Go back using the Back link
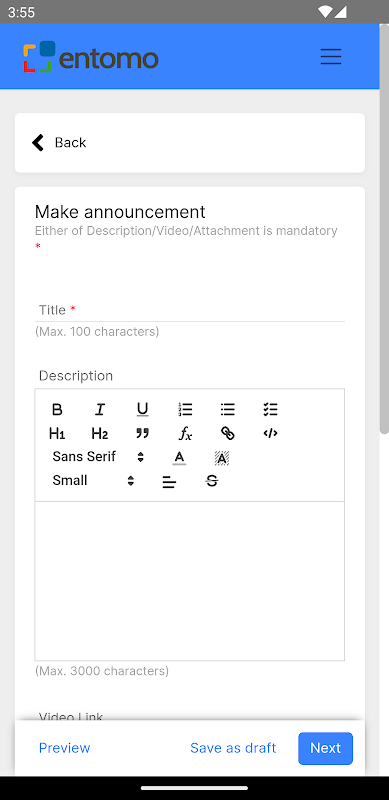Image resolution: width=389 pixels, height=800 pixels. tap(59, 142)
